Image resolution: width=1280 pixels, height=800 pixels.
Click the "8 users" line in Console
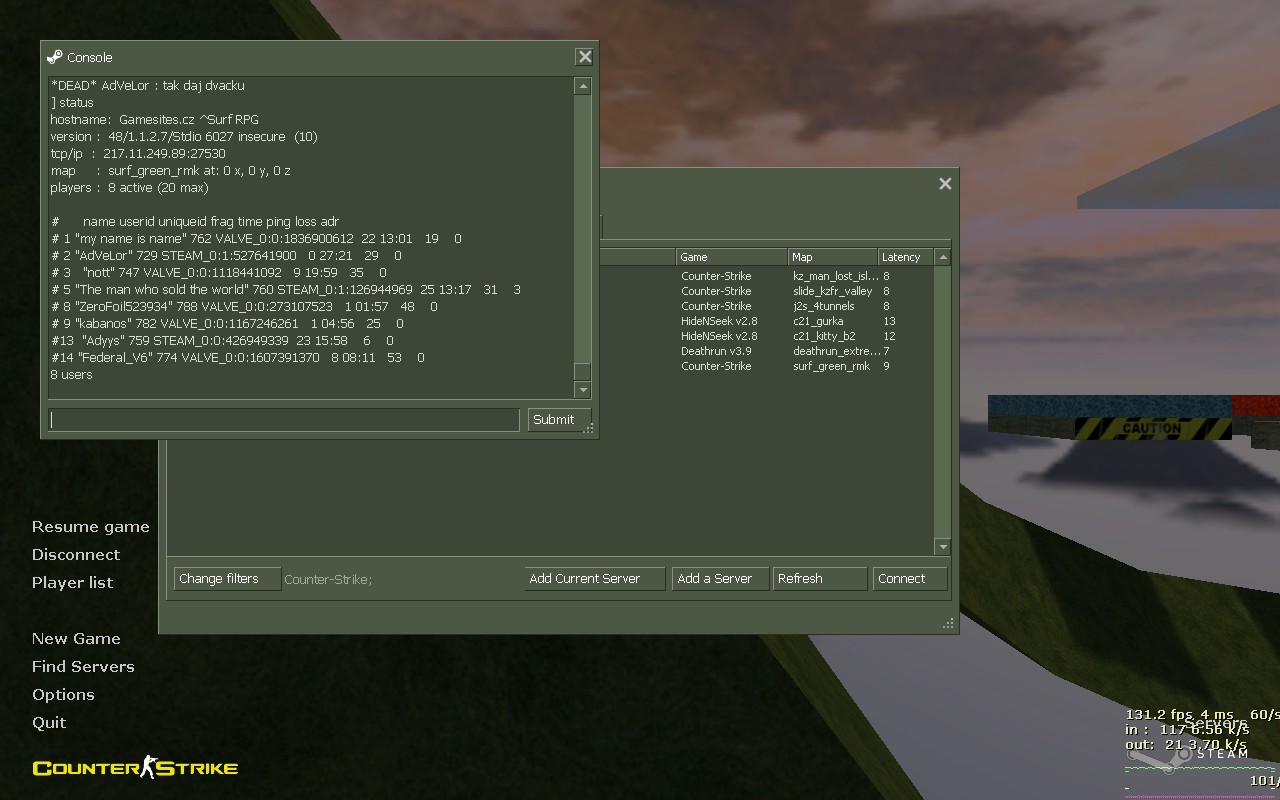[71, 375]
